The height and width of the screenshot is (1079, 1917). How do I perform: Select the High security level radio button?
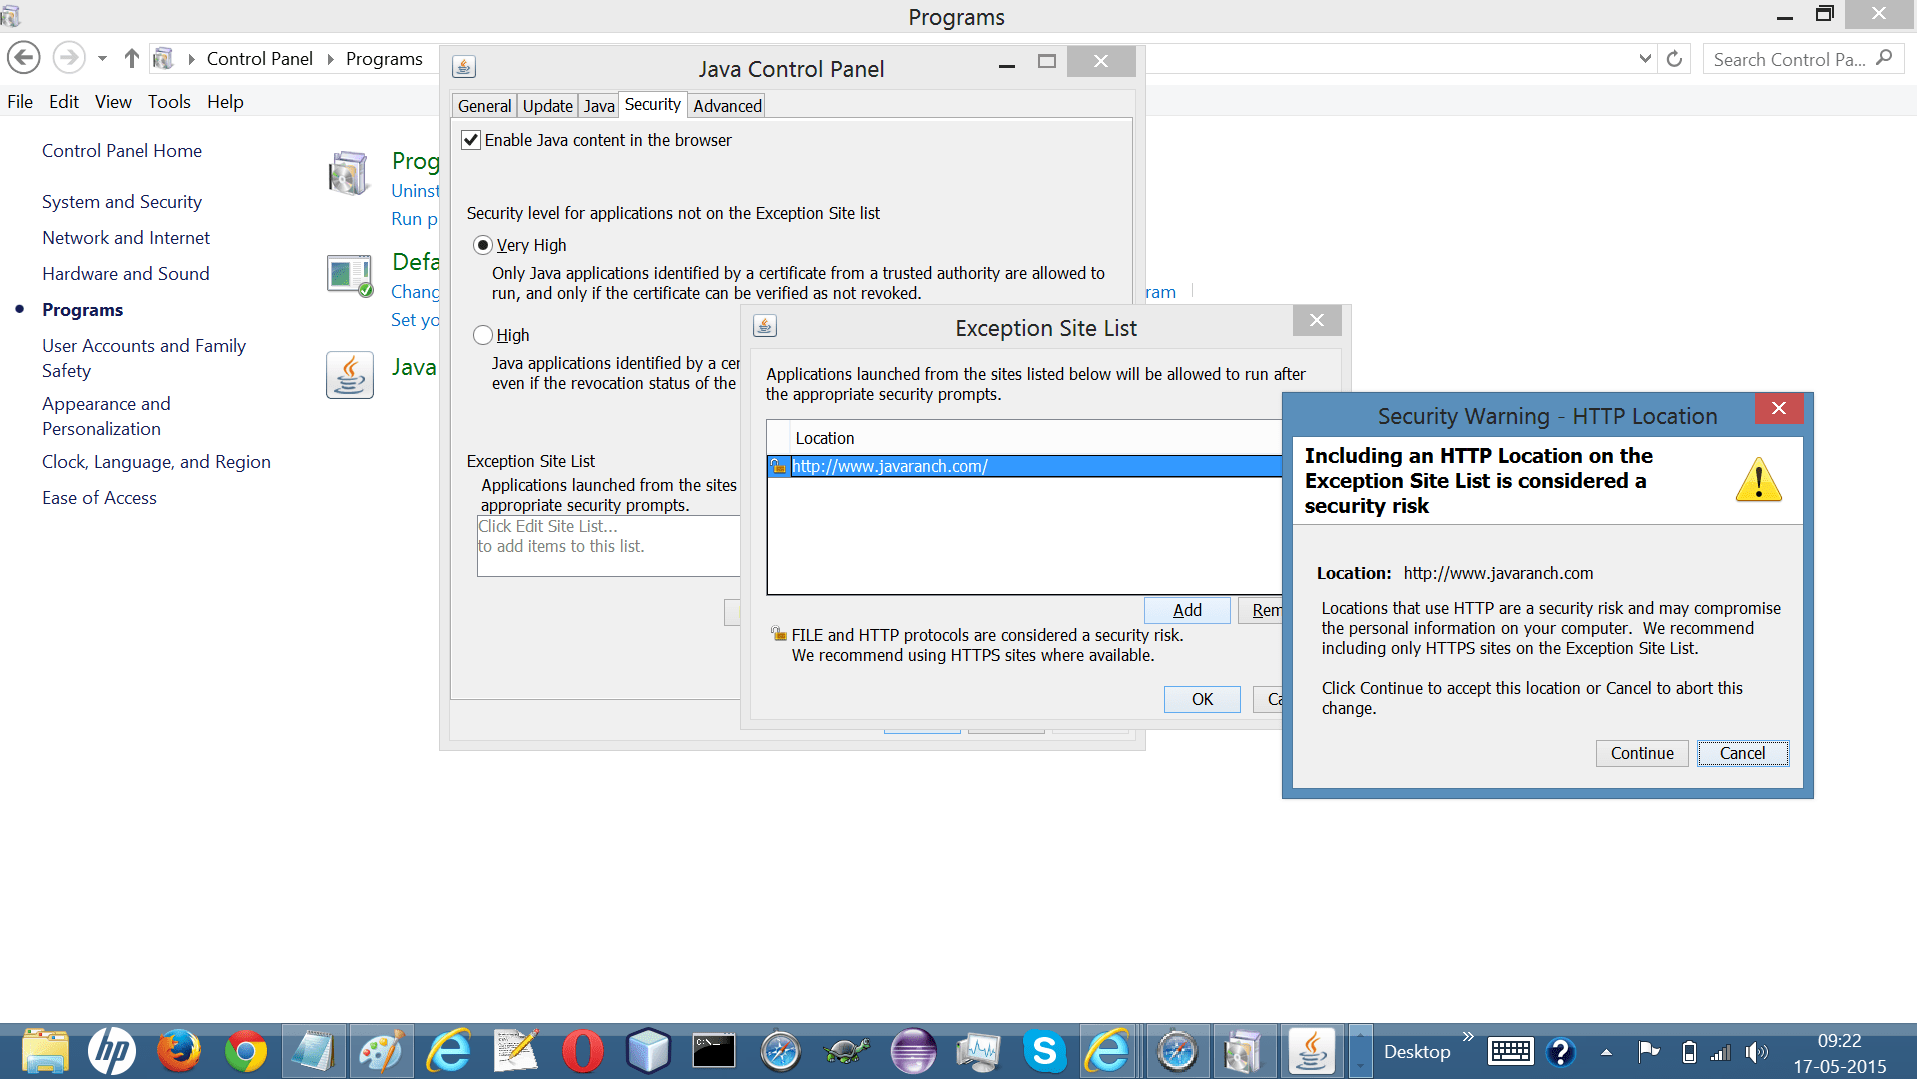click(x=483, y=335)
